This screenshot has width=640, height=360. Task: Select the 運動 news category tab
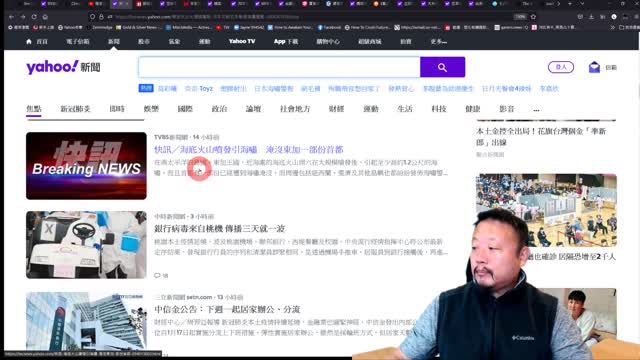(371, 109)
